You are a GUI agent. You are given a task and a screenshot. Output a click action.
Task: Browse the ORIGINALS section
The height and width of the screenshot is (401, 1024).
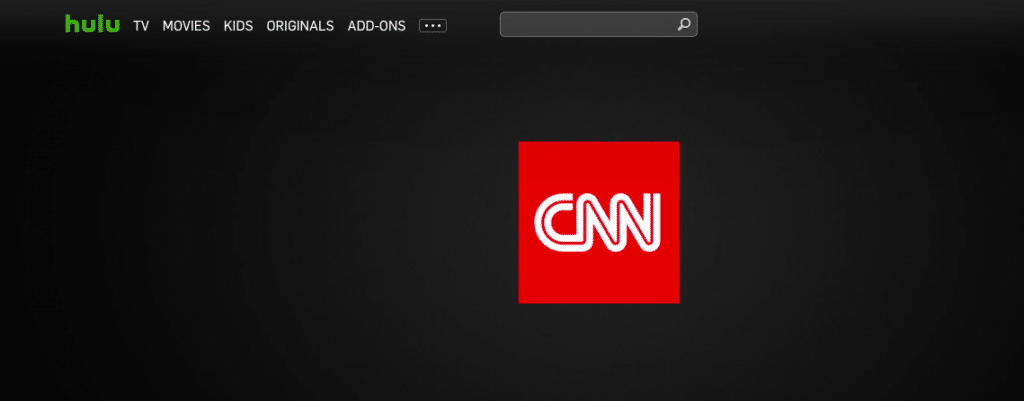tap(300, 26)
